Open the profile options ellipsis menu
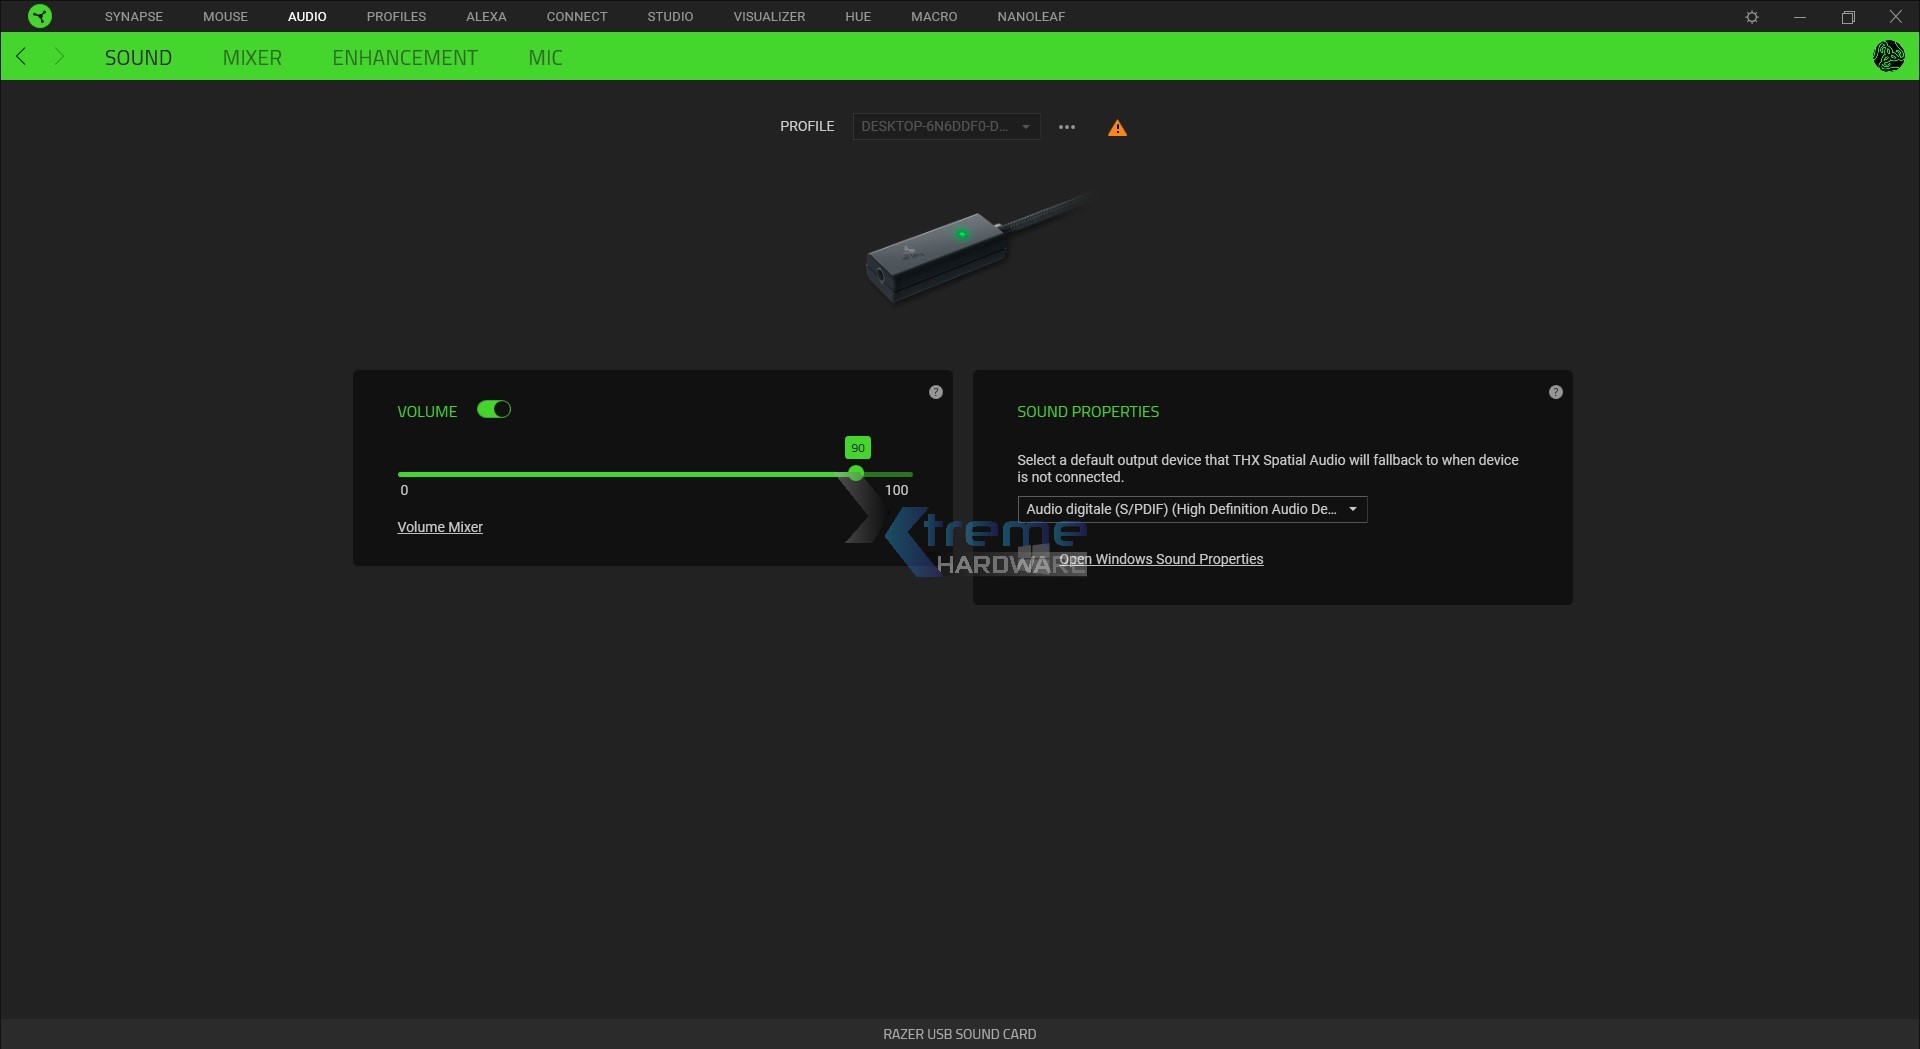Viewport: 1920px width, 1049px height. (1067, 127)
